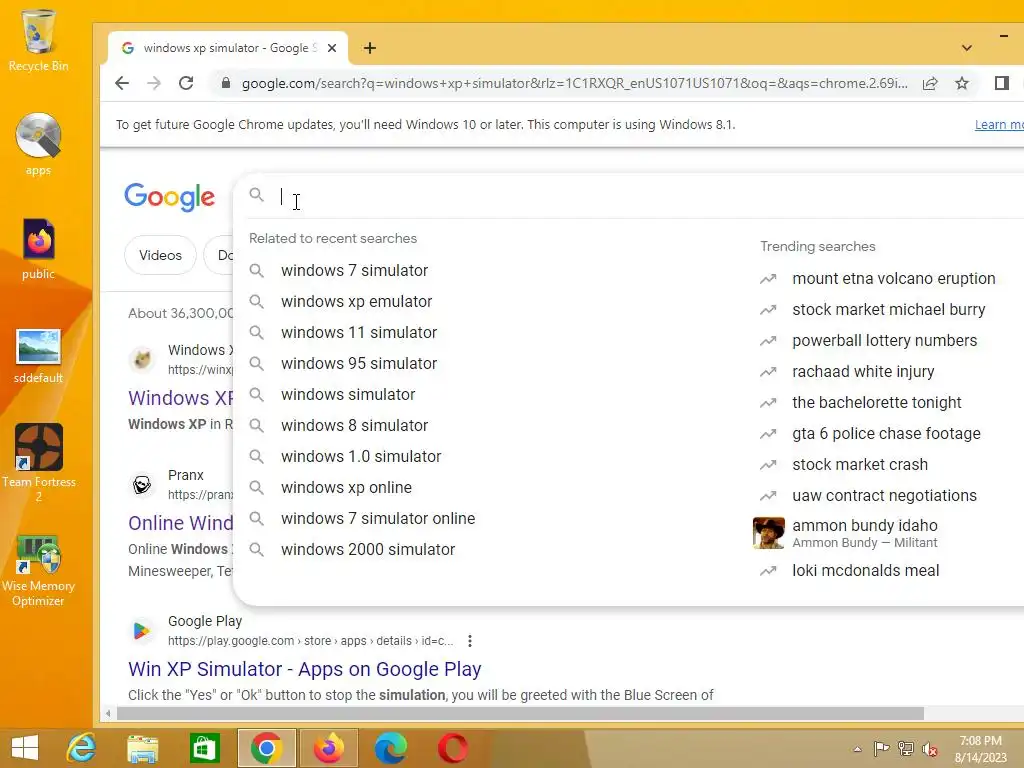Screen dimensions: 1024x768
Task: Select Team Fortress 2 shortcut
Action: pyautogui.click(x=39, y=462)
